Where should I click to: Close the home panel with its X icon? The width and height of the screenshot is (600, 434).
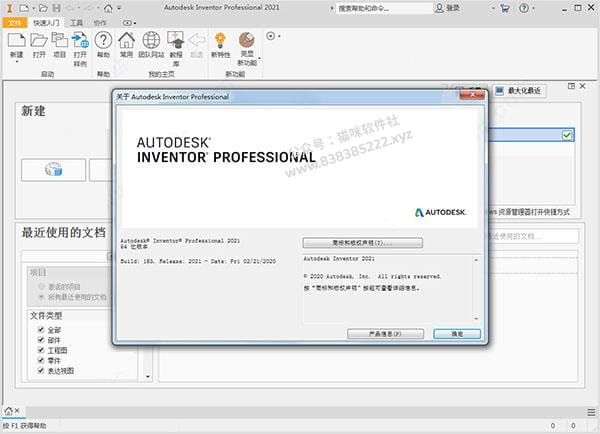582,86
